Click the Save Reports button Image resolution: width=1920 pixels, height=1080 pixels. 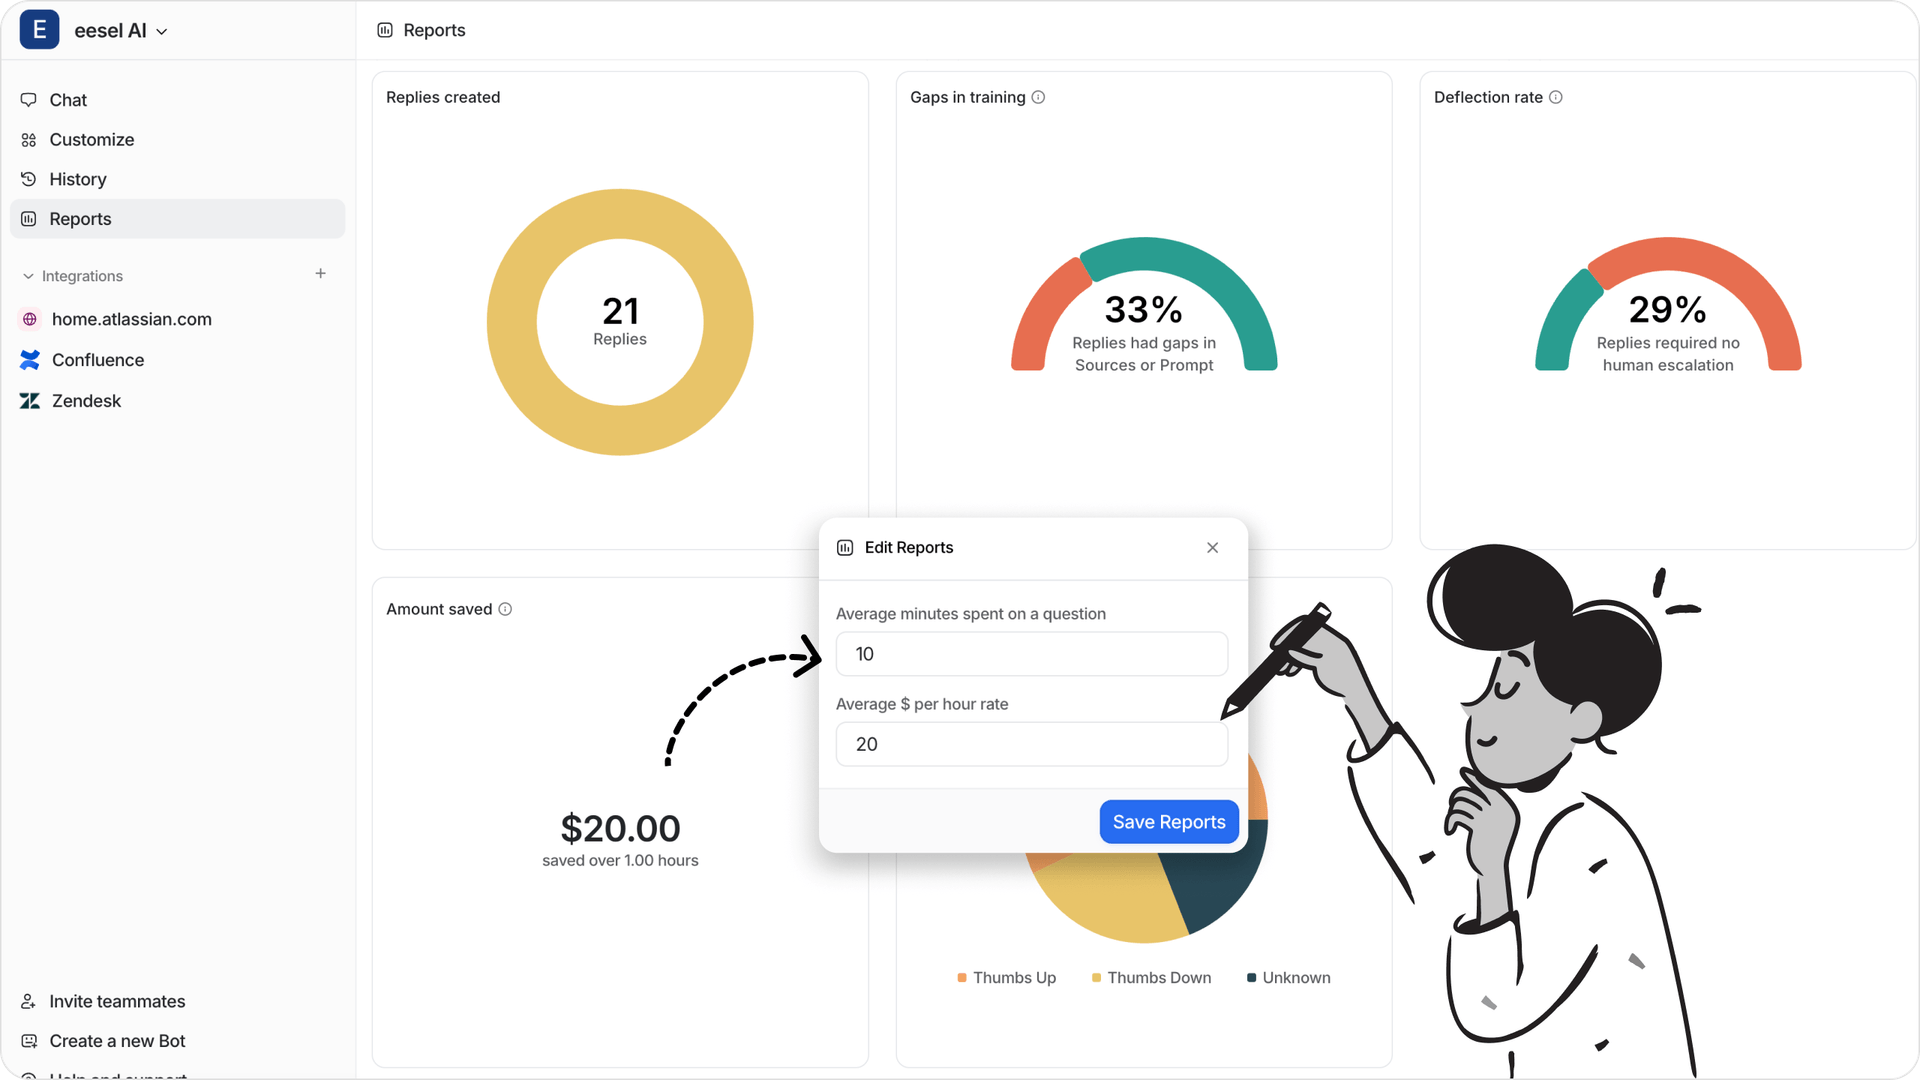(x=1169, y=822)
